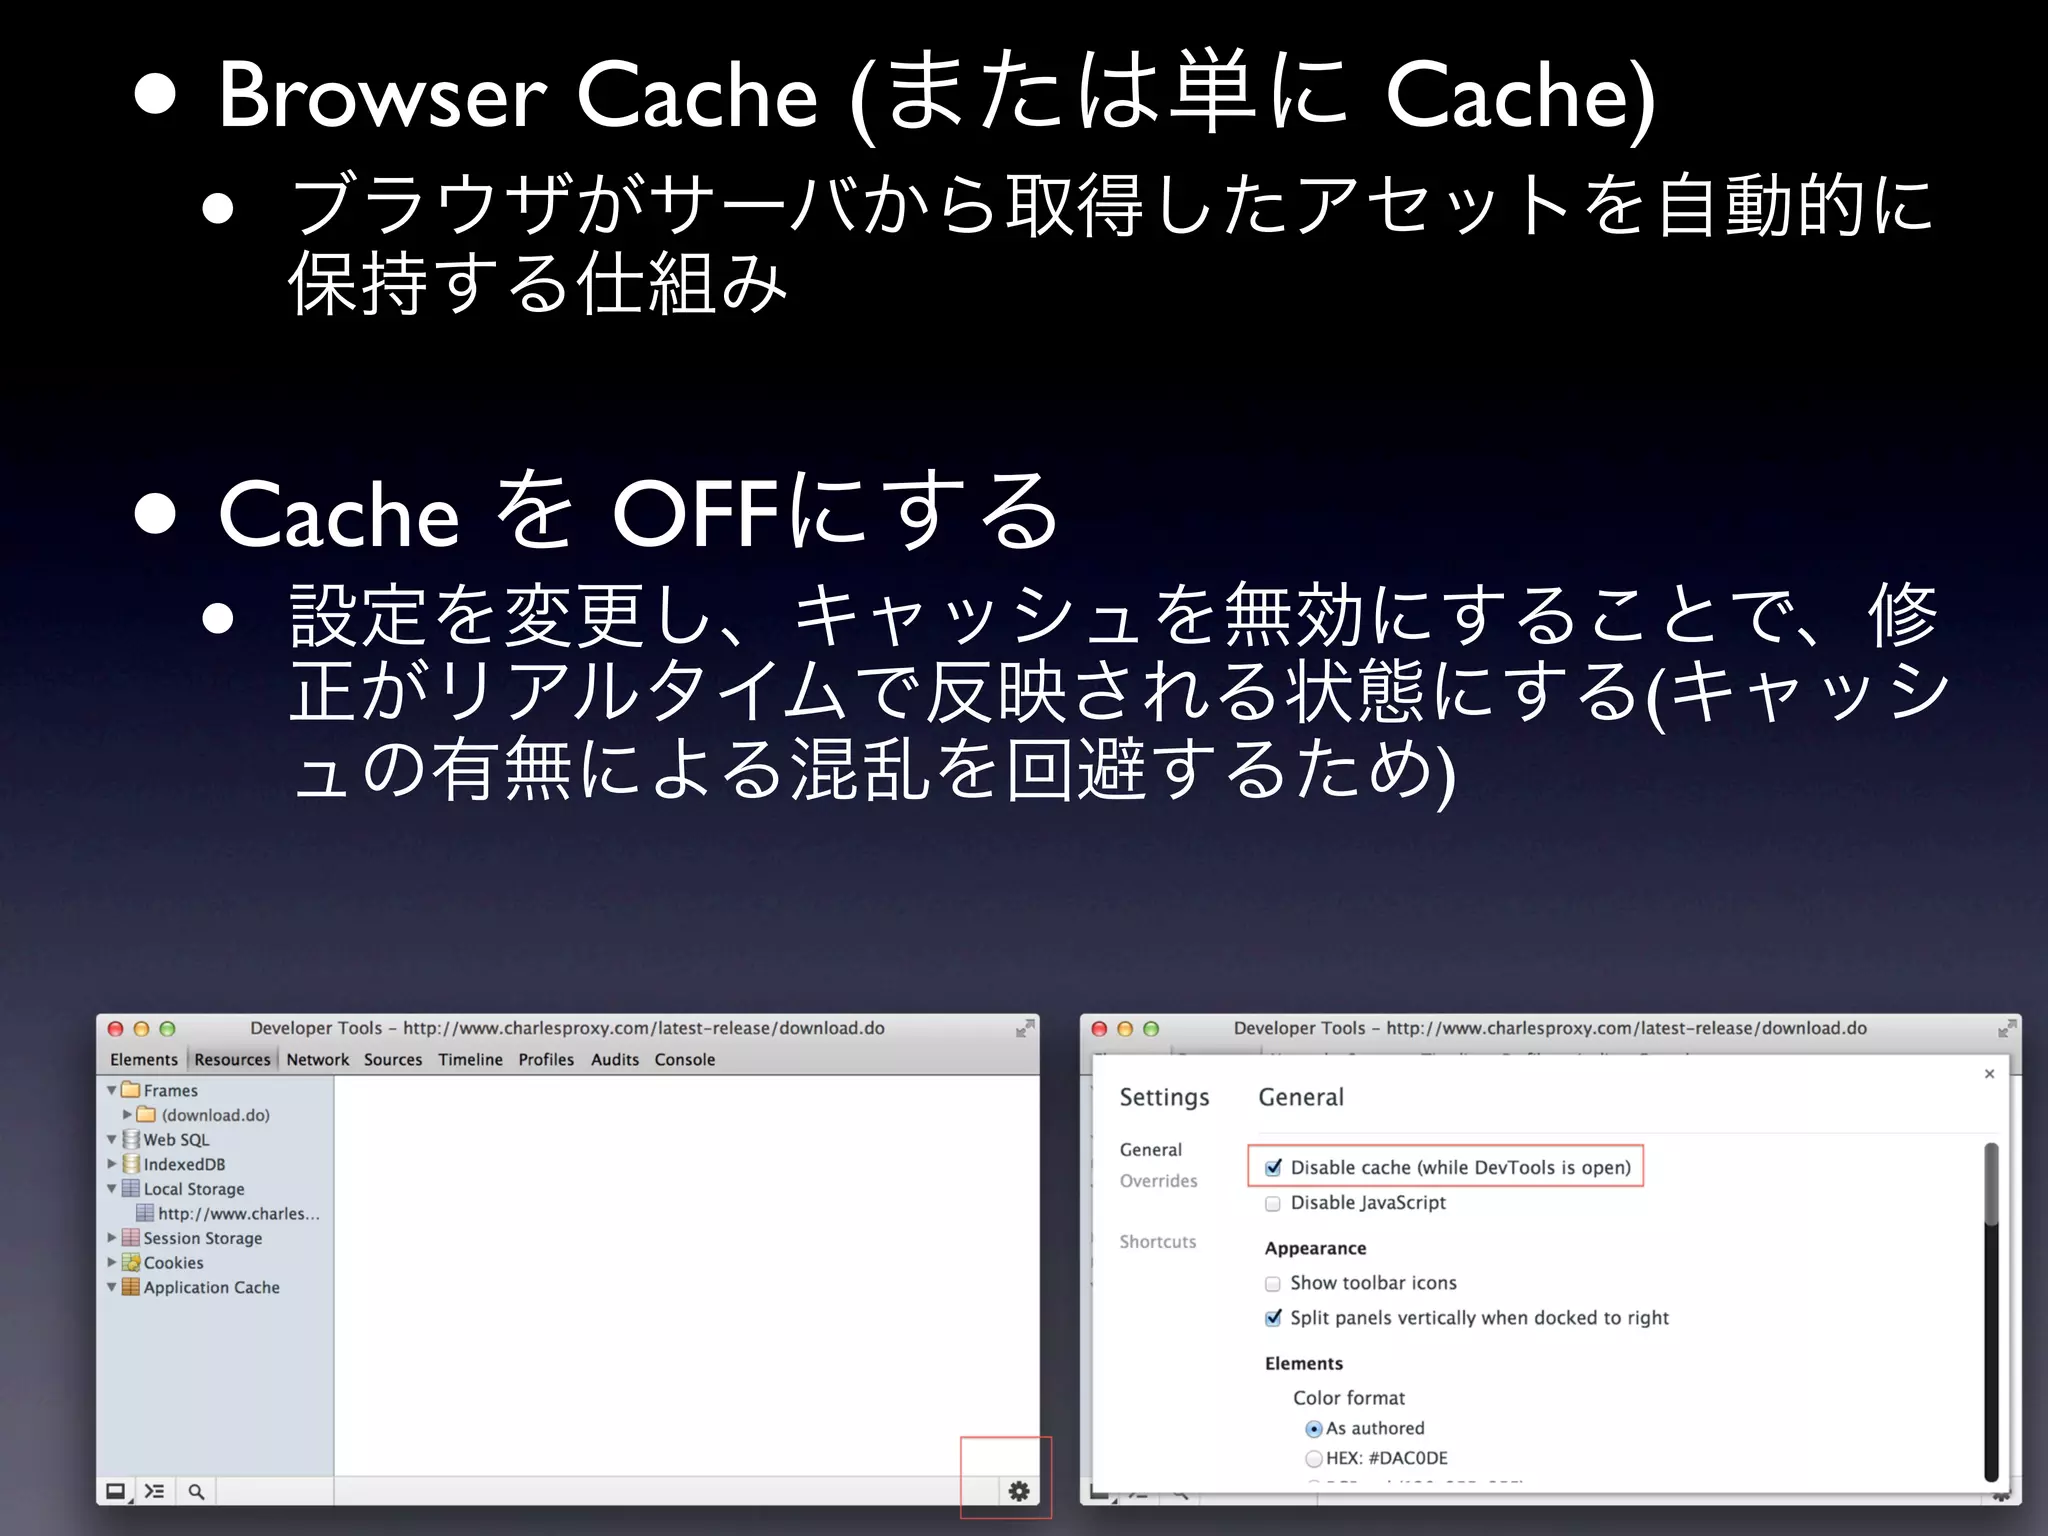The height and width of the screenshot is (1536, 2048).
Task: Switch to the Console tab
Action: coord(685,1059)
